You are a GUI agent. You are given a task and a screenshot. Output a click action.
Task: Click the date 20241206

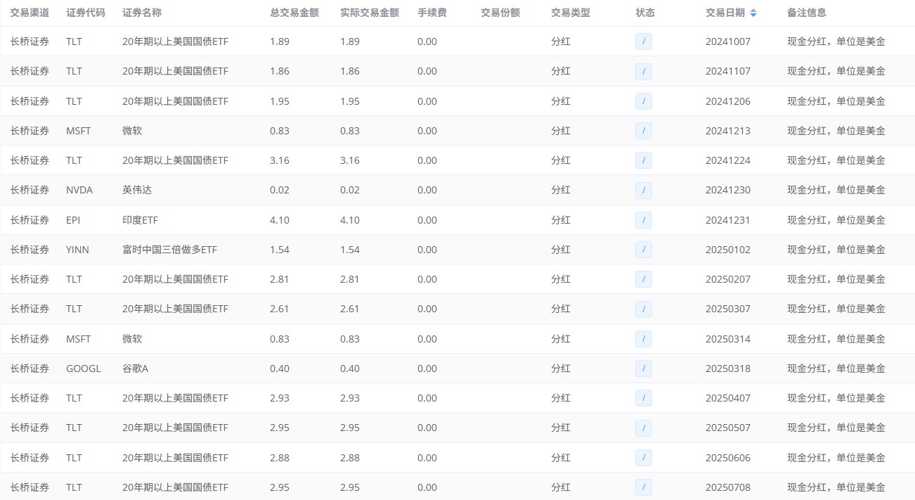tap(728, 101)
